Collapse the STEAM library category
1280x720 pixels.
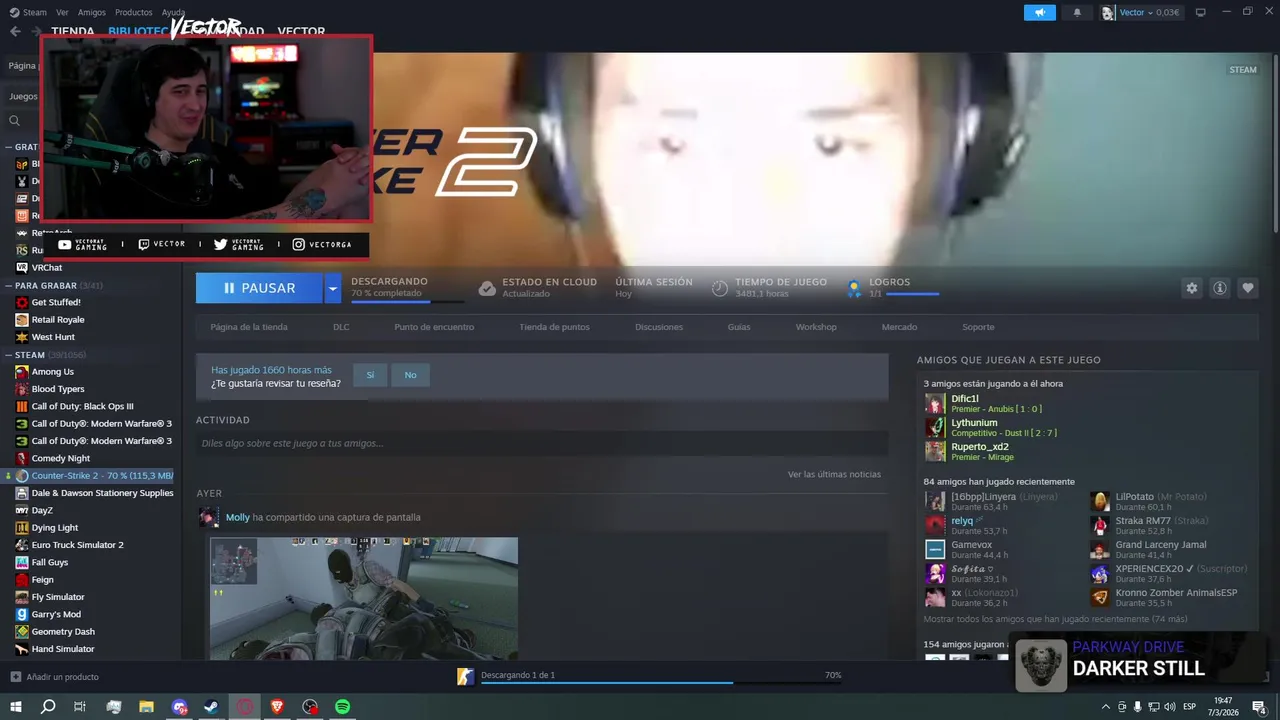point(9,355)
